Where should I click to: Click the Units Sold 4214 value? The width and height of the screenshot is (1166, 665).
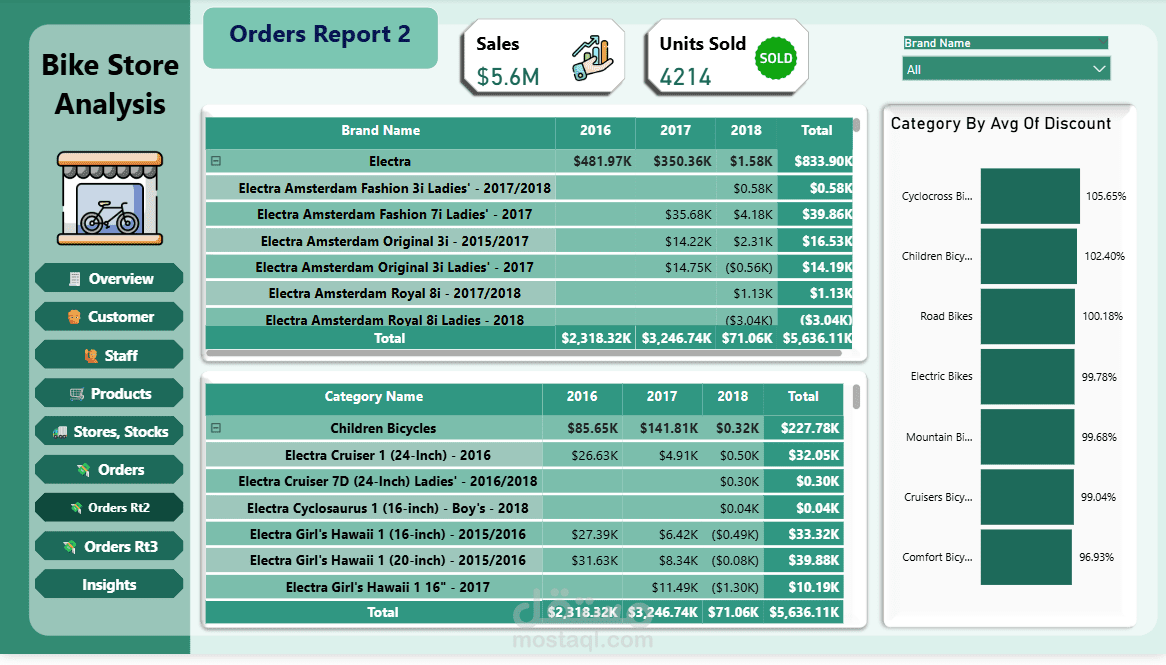pos(686,77)
